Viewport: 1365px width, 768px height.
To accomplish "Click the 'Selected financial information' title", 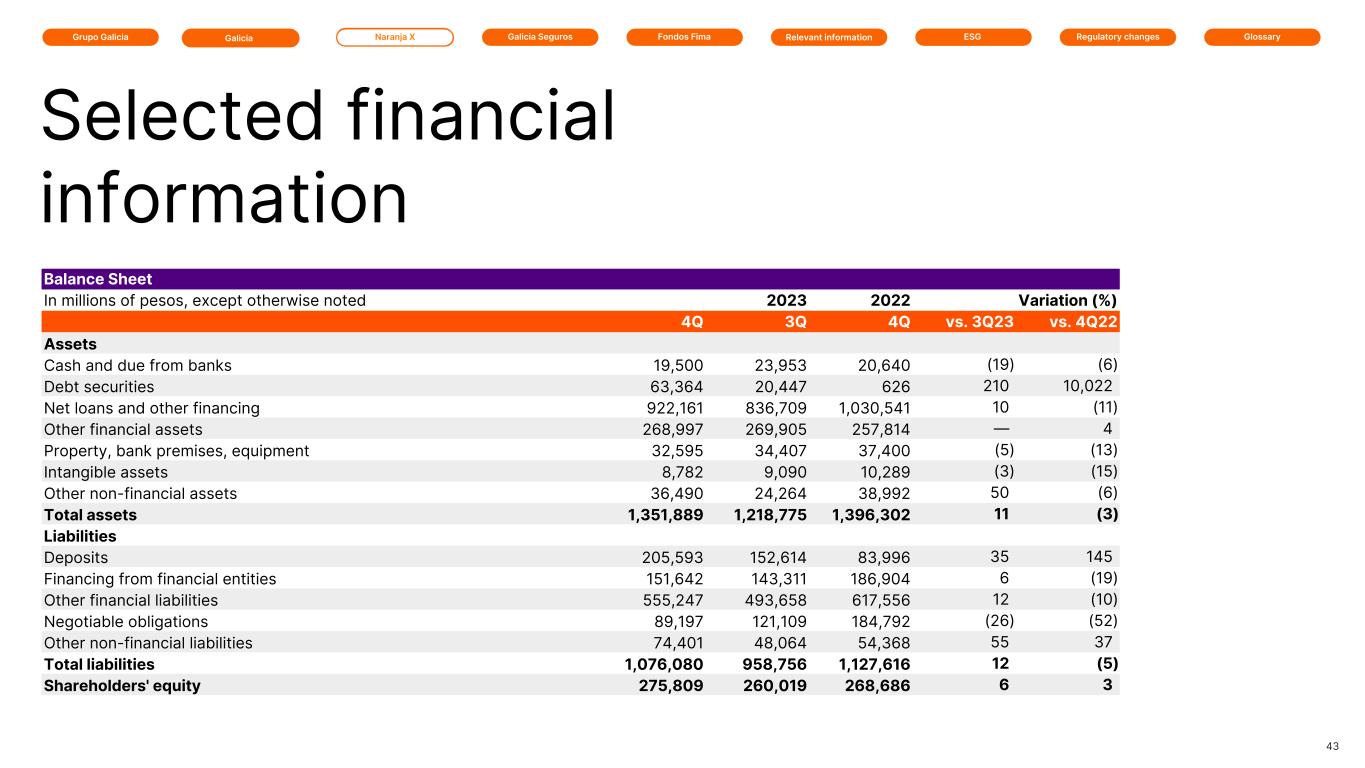I will pos(327,157).
